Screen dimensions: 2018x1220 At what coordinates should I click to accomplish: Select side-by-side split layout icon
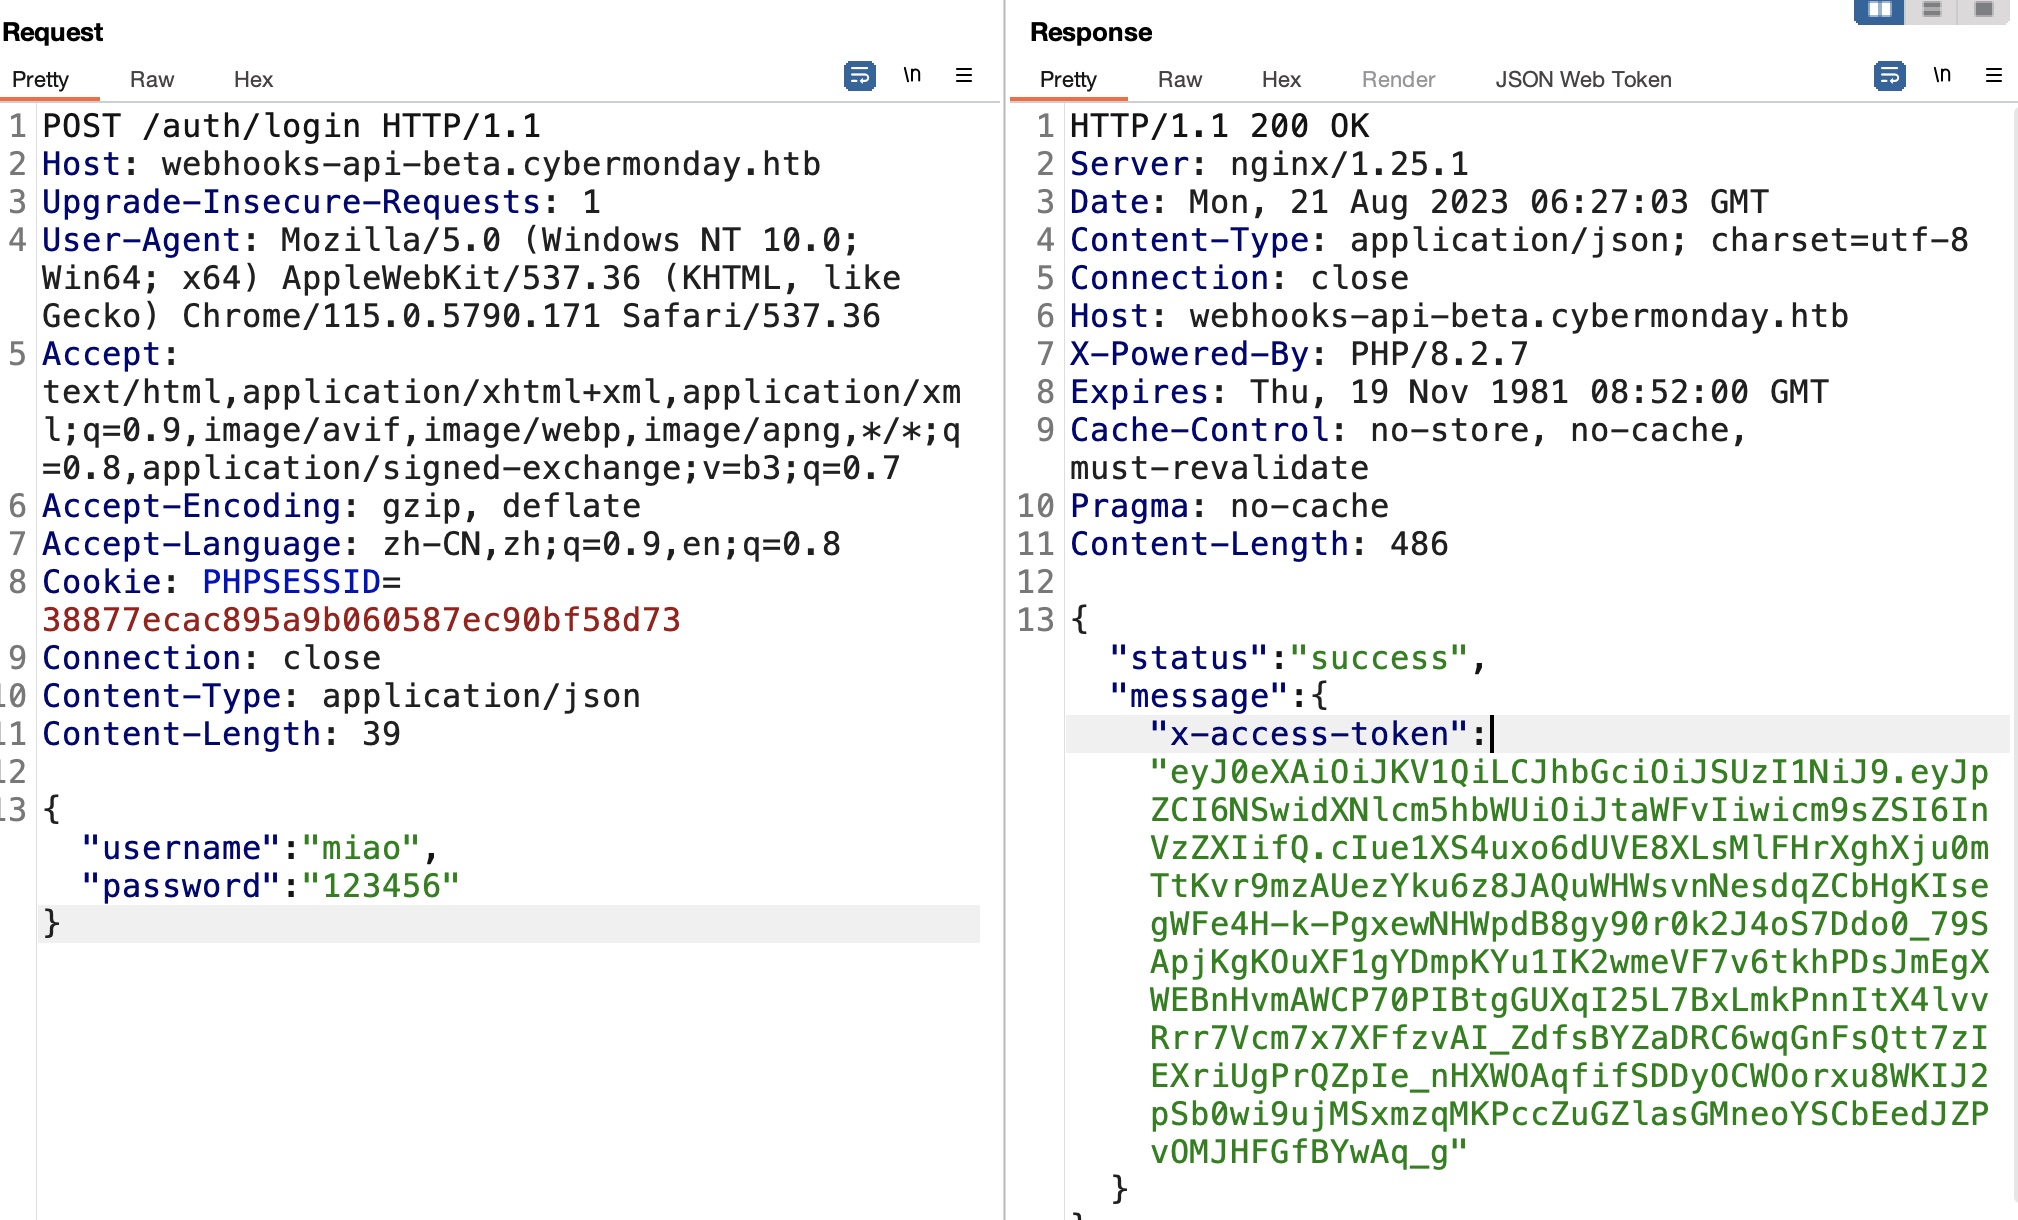[x=1879, y=10]
